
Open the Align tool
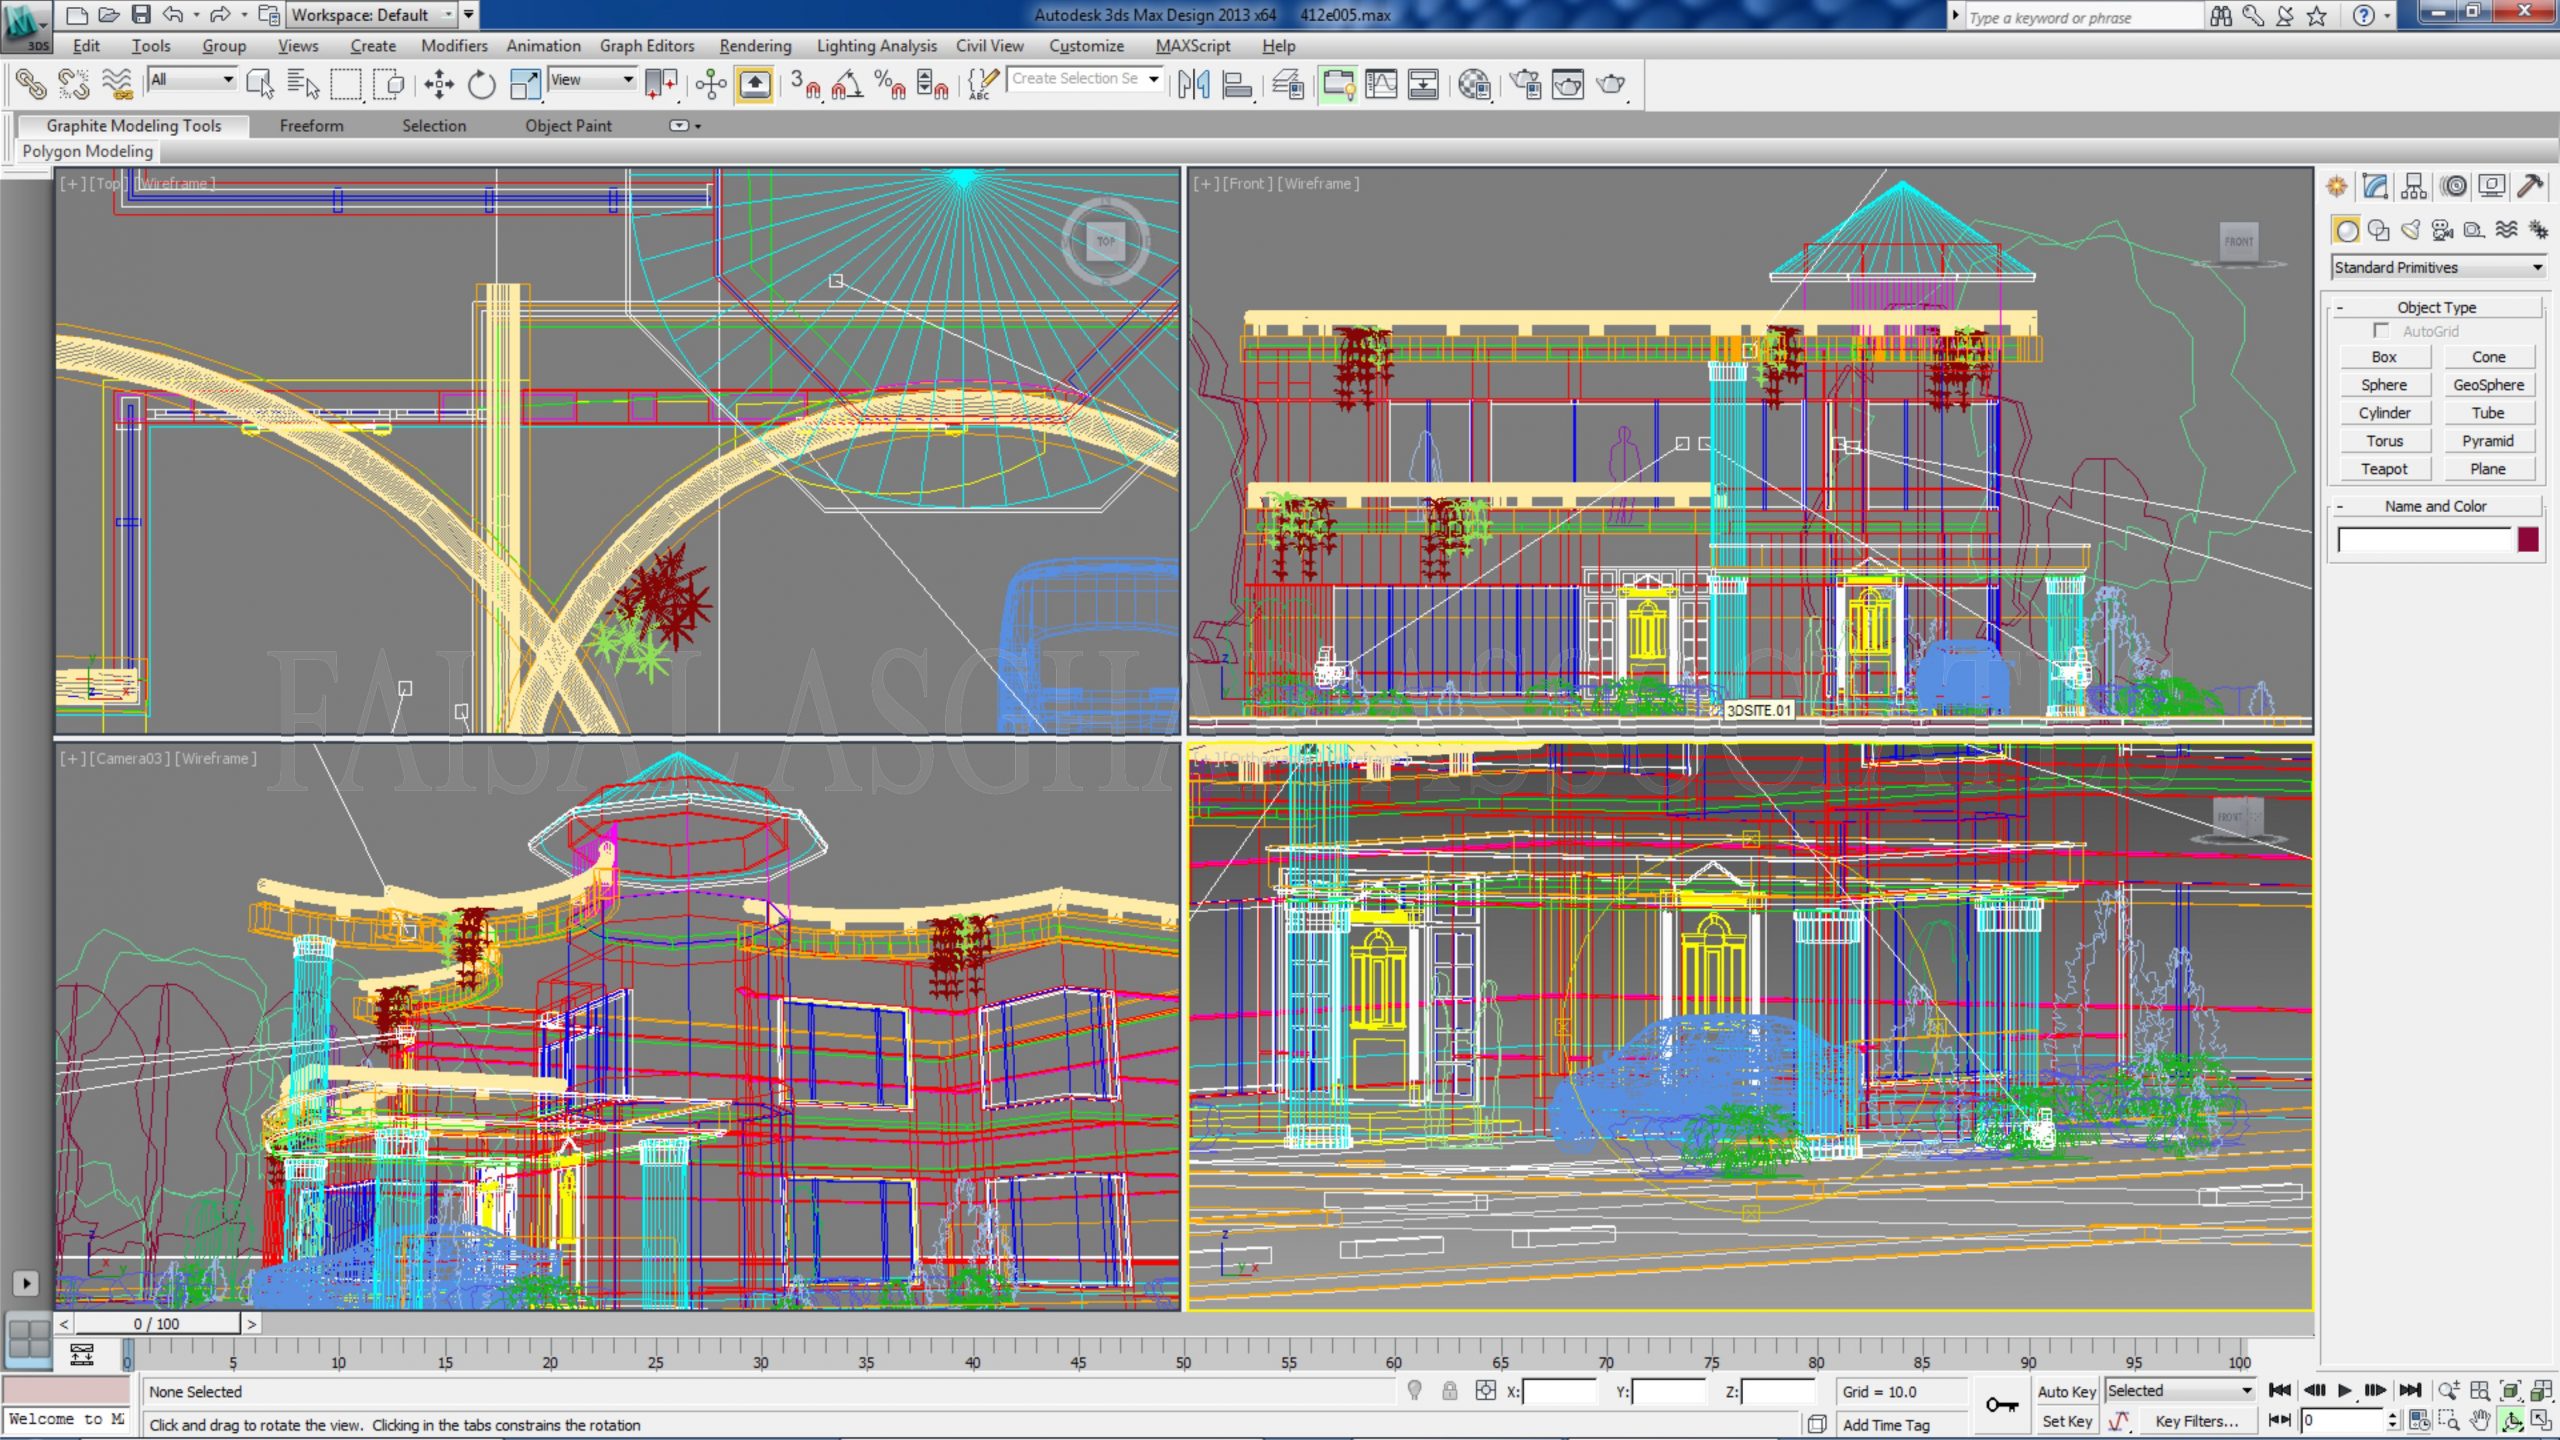tap(1237, 85)
